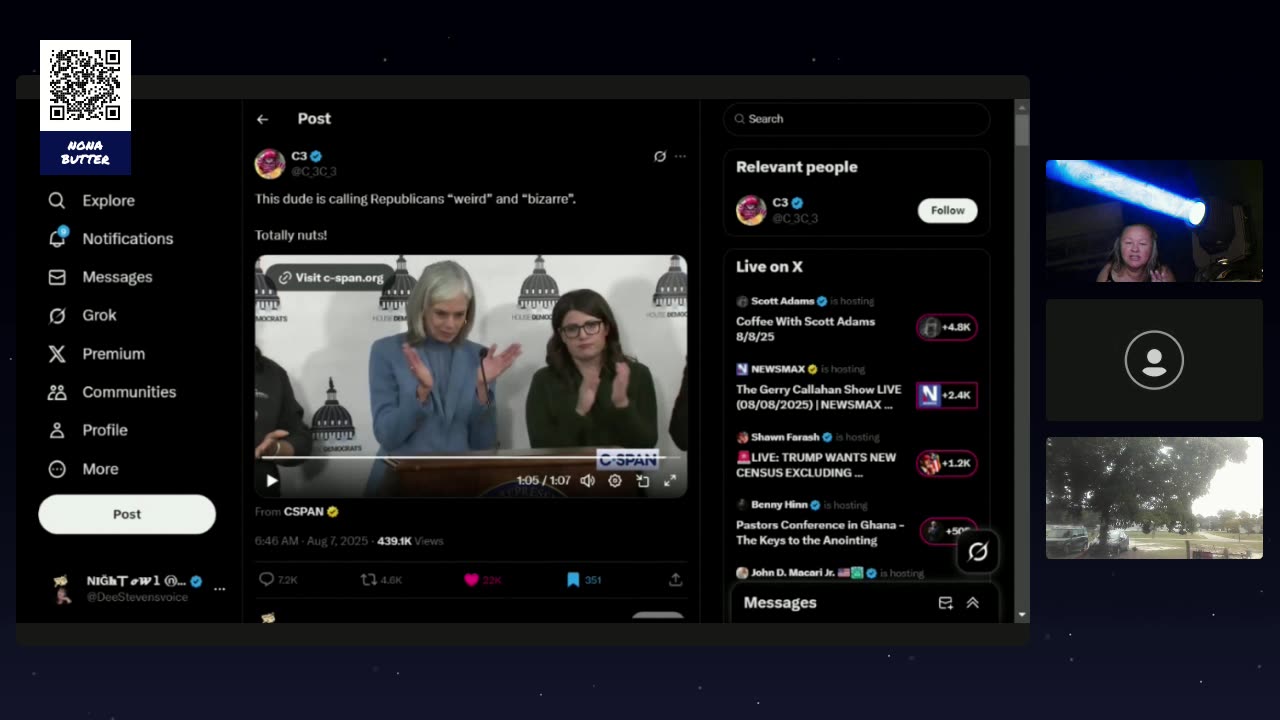Open Coffee With Scott Adams live
Screen dimensions: 1280x720
(805, 329)
